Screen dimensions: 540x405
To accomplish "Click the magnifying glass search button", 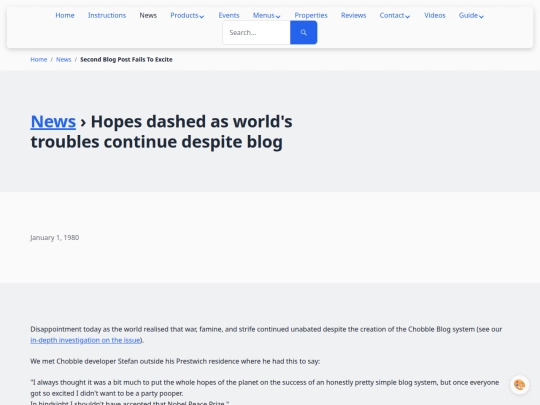I will tap(303, 32).
